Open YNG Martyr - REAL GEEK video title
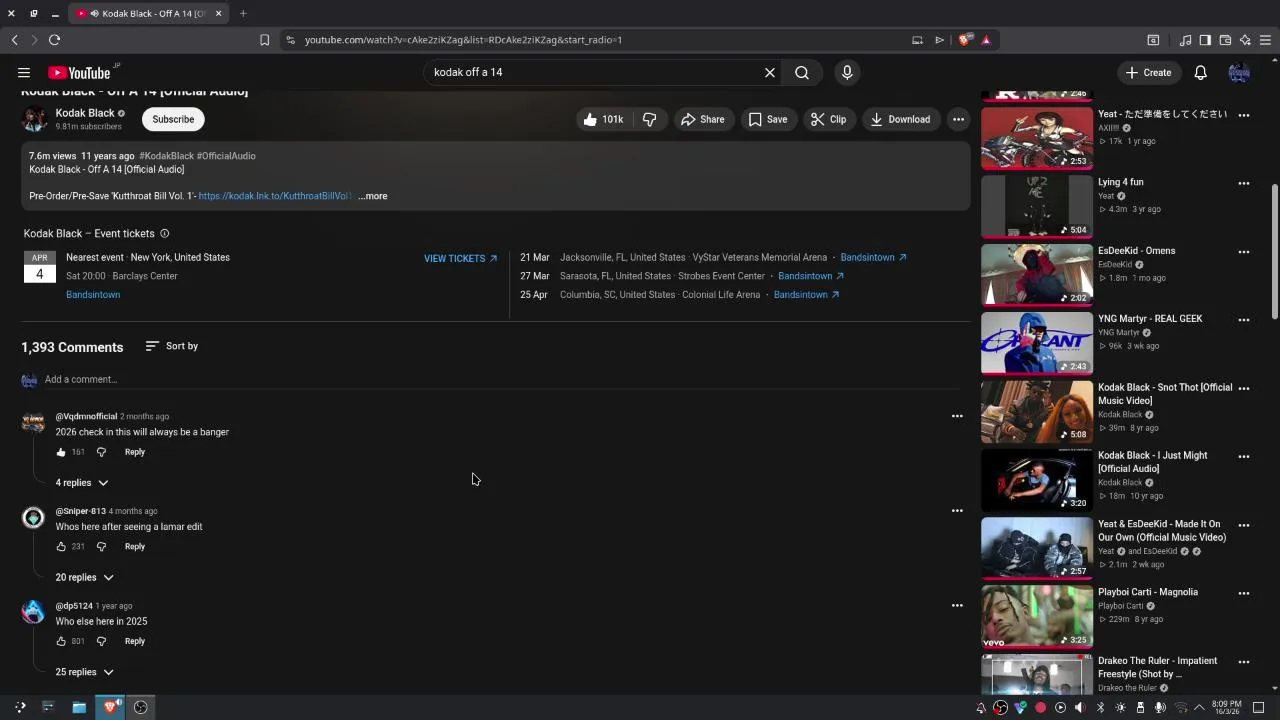Image resolution: width=1280 pixels, height=720 pixels. [x=1150, y=319]
